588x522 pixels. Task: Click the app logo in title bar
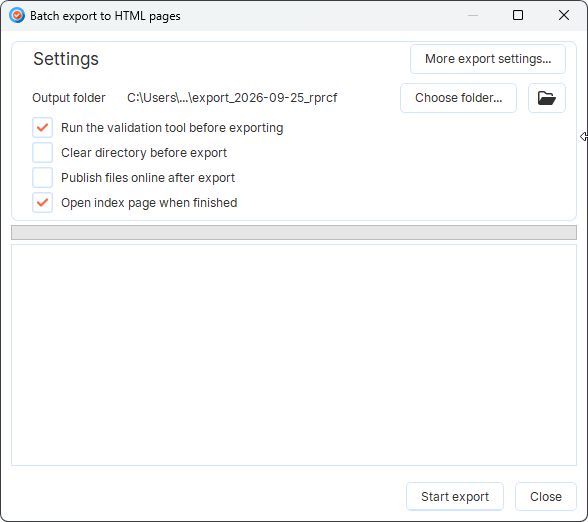pyautogui.click(x=17, y=16)
